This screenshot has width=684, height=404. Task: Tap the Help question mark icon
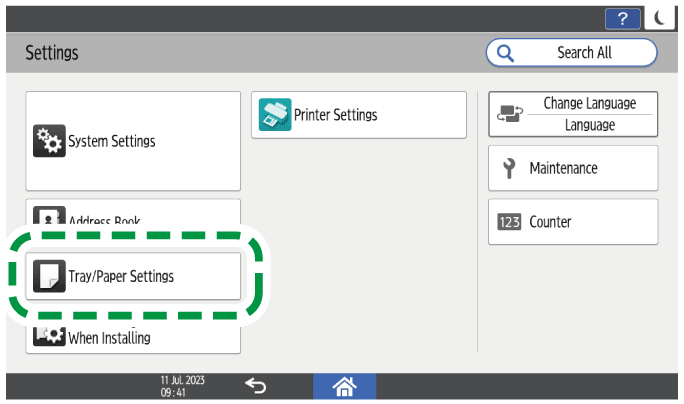click(x=623, y=19)
